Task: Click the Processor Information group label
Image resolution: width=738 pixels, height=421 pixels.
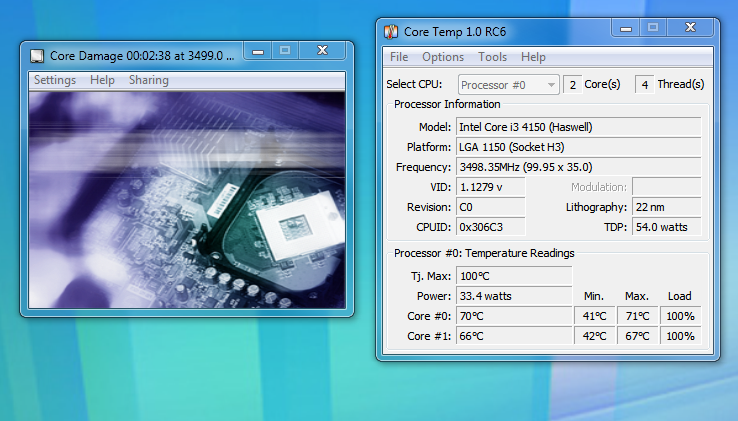Action: pyautogui.click(x=447, y=105)
